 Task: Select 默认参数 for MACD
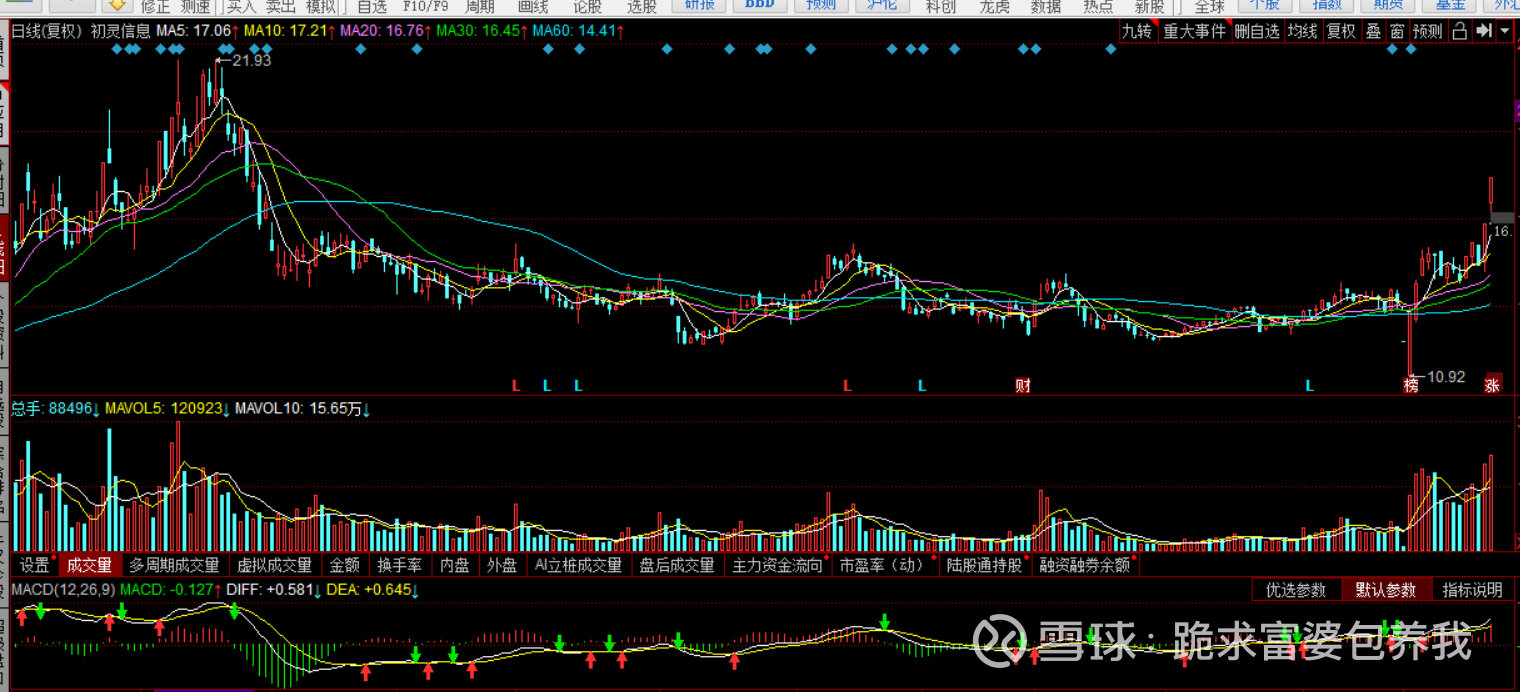[1387, 590]
